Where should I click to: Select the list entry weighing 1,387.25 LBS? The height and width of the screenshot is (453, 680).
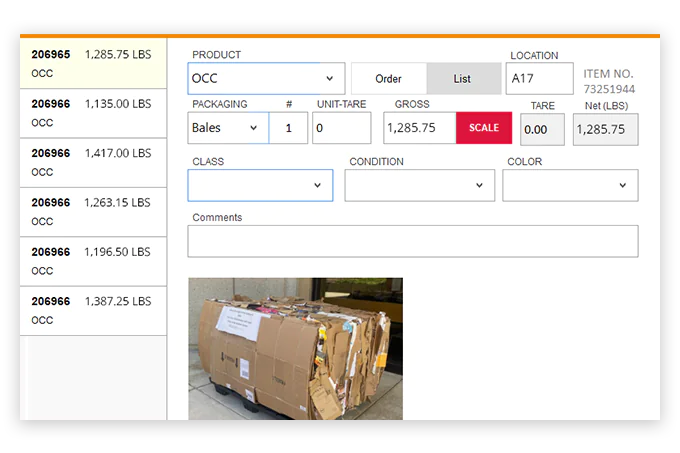click(92, 310)
